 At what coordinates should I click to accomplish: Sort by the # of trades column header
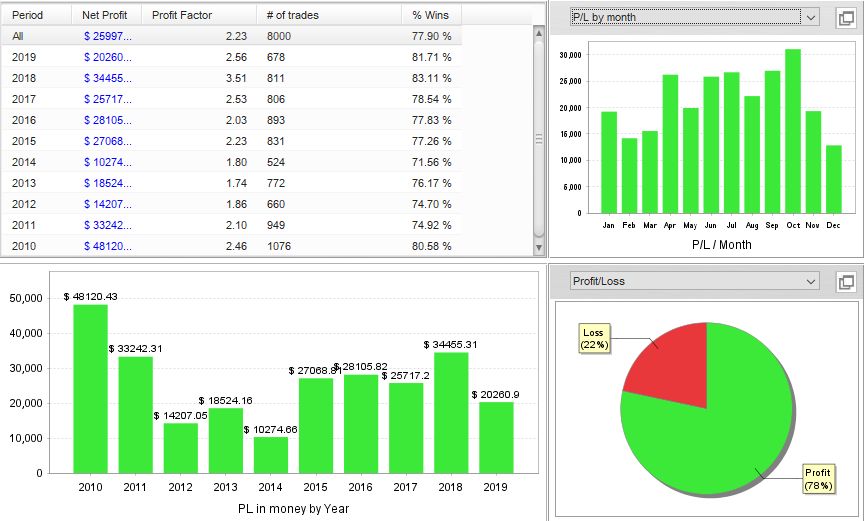pos(329,15)
